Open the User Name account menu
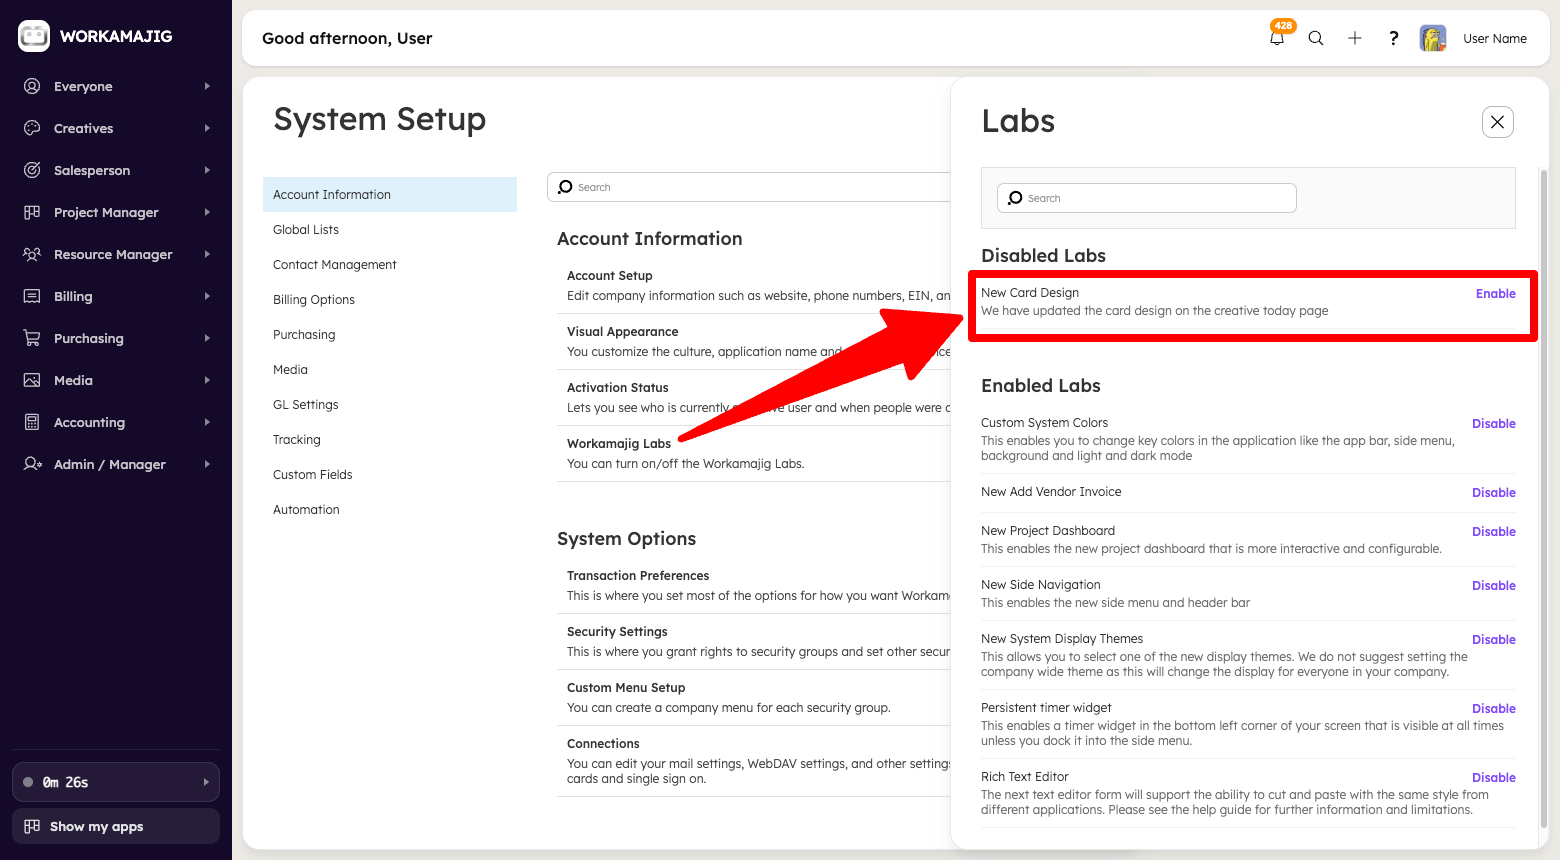1560x860 pixels. point(1495,38)
